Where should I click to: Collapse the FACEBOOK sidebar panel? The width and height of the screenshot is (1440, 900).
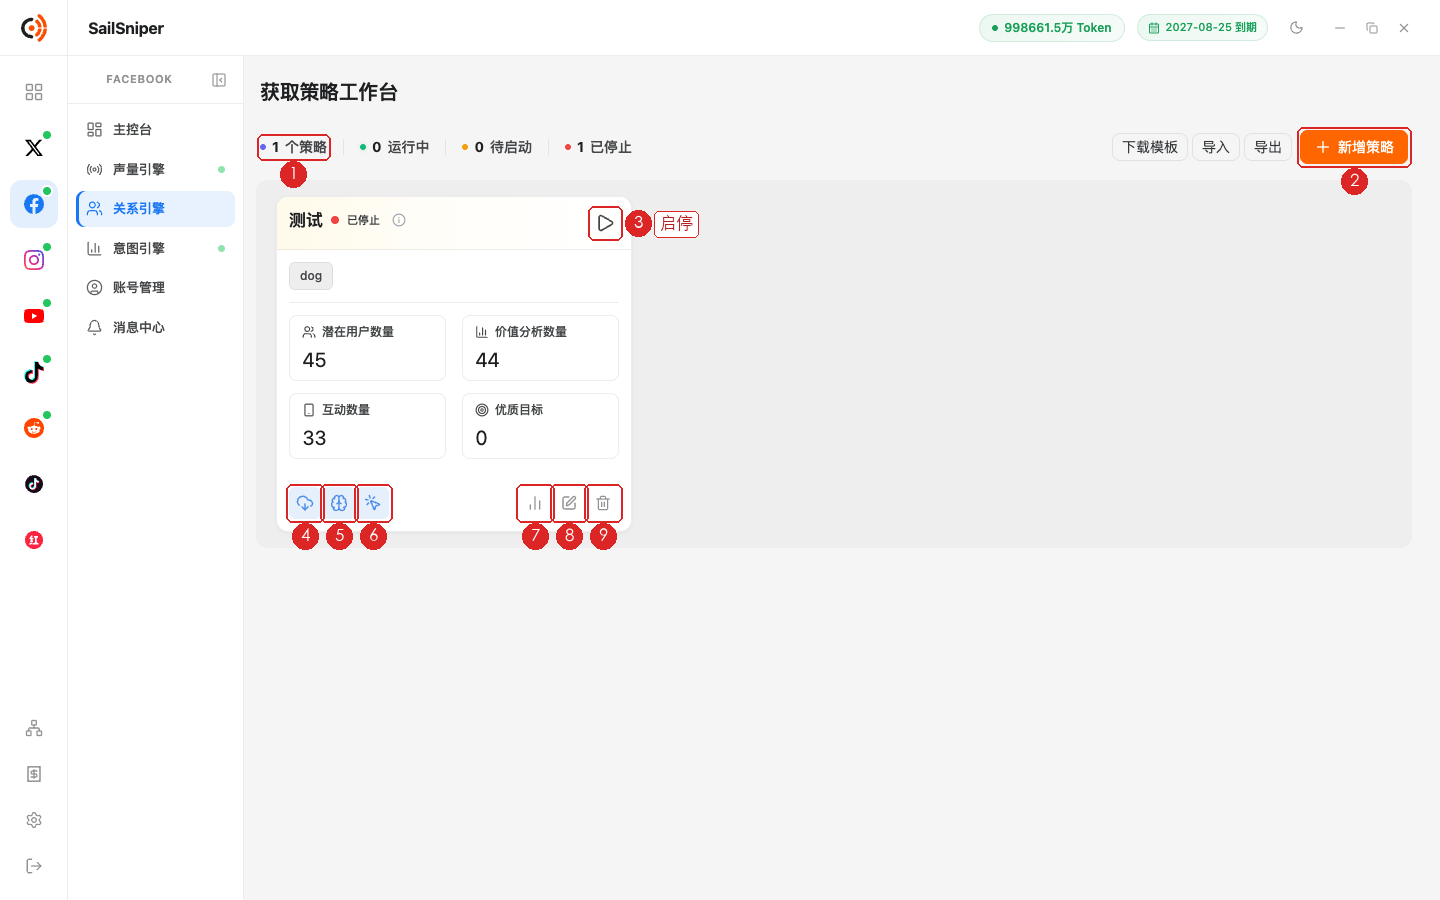[x=219, y=80]
